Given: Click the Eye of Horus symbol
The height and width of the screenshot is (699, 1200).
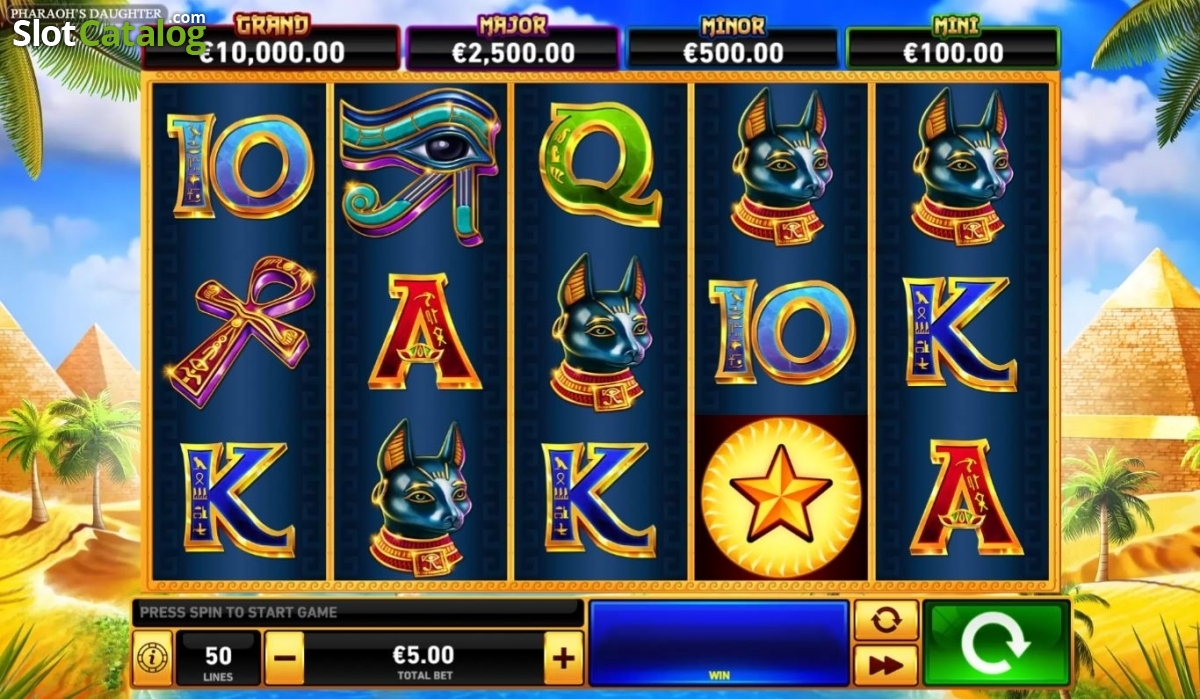Looking at the screenshot, I should (419, 166).
